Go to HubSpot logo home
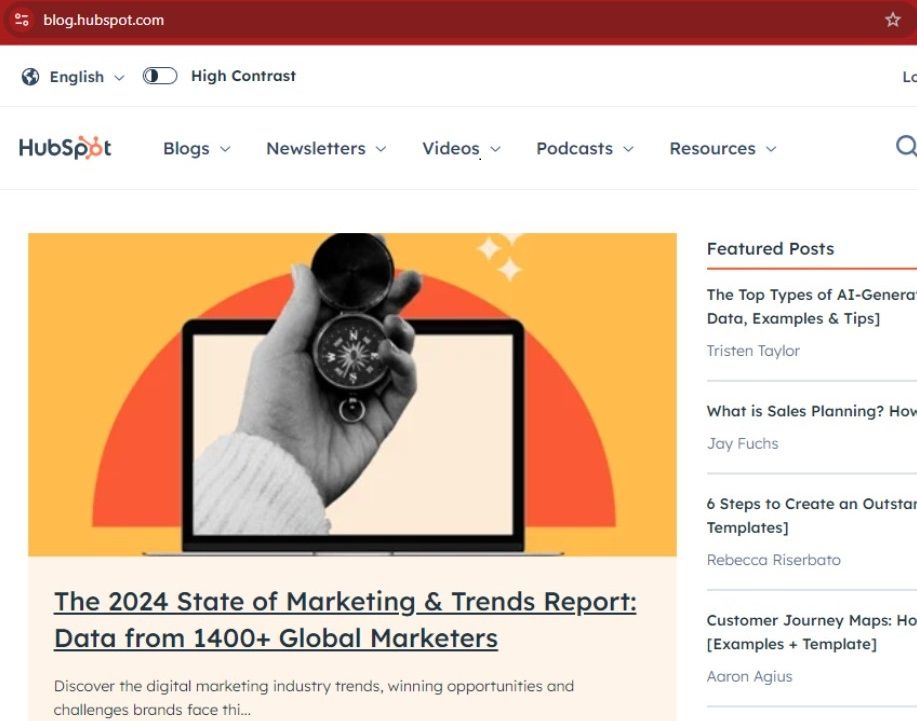The image size is (917, 721). click(x=65, y=148)
